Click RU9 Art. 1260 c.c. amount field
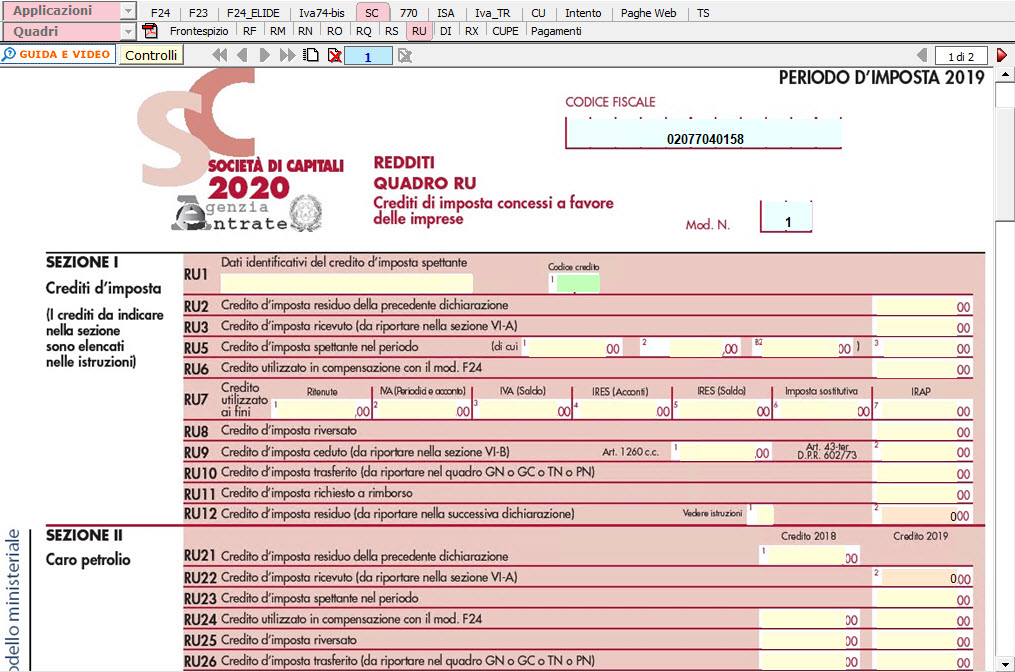Image resolution: width=1015 pixels, height=672 pixels. pos(724,452)
